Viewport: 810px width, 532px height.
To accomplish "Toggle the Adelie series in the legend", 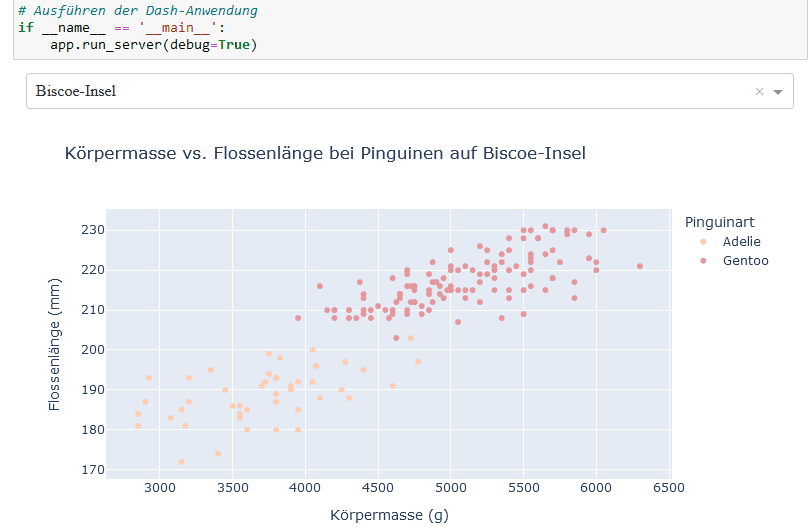I will point(741,242).
